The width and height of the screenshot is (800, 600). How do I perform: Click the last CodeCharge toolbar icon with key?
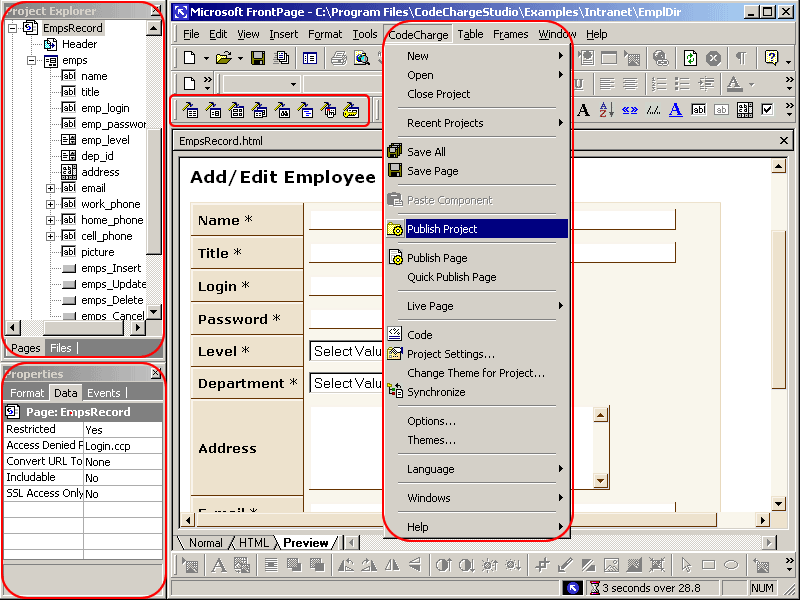[x=351, y=110]
